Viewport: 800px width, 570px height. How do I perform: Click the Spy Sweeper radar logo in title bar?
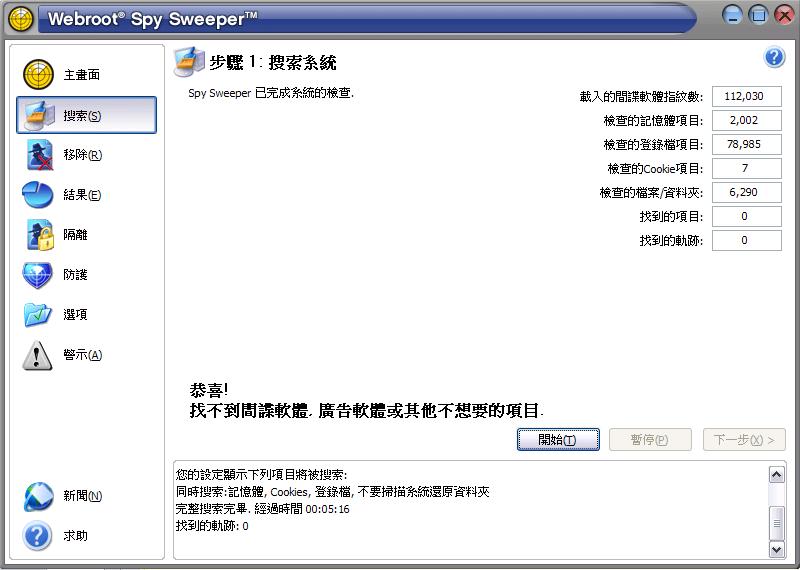pyautogui.click(x=21, y=19)
